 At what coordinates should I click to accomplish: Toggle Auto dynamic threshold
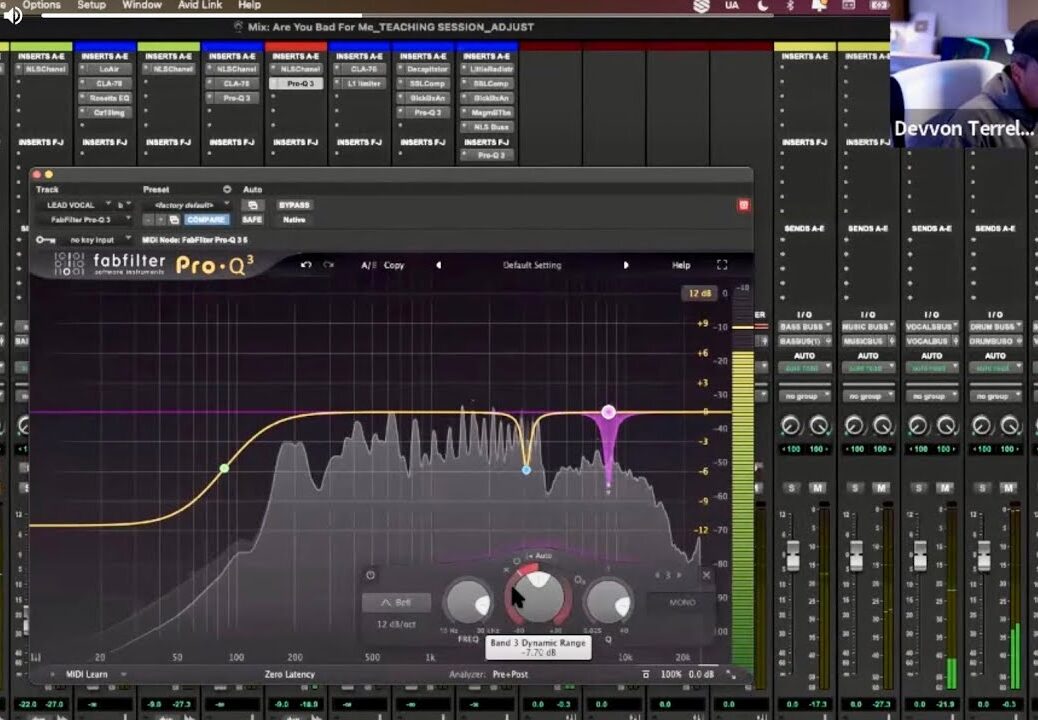pos(540,556)
